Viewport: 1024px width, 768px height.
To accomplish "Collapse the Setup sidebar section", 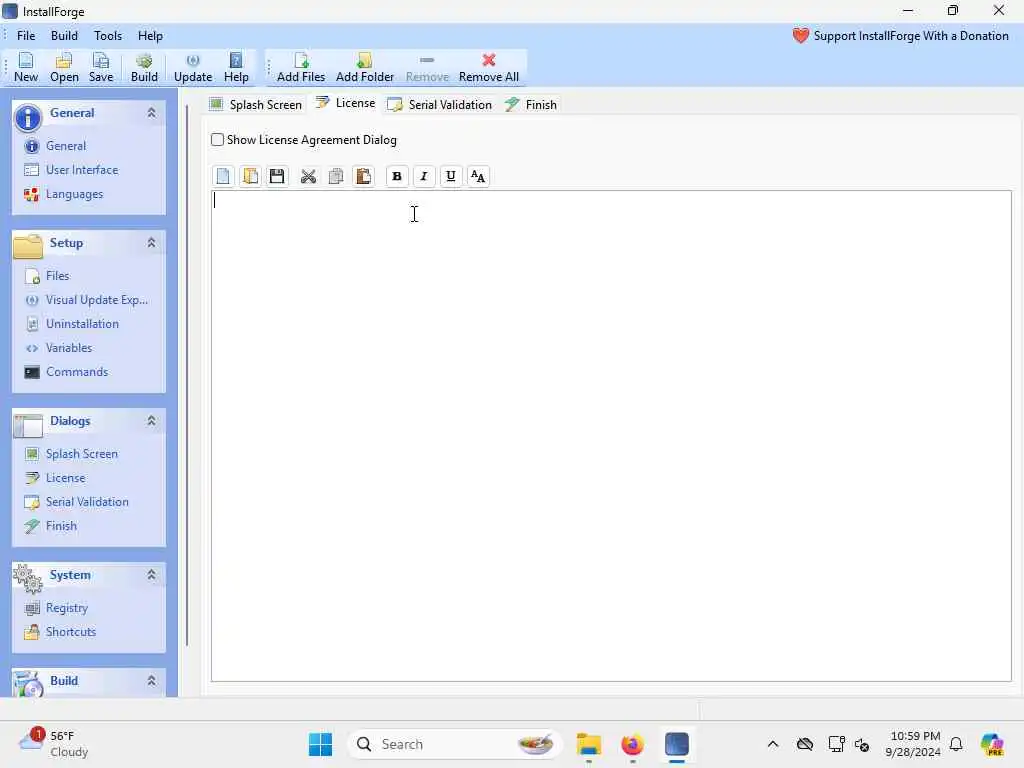I will pos(152,243).
